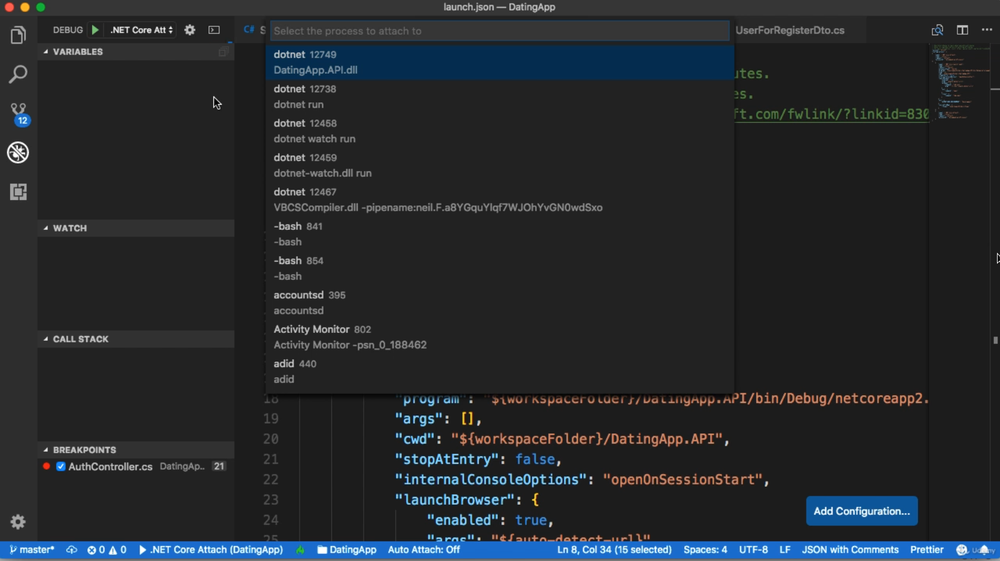Open the Explorer view in activity bar

coord(18,35)
